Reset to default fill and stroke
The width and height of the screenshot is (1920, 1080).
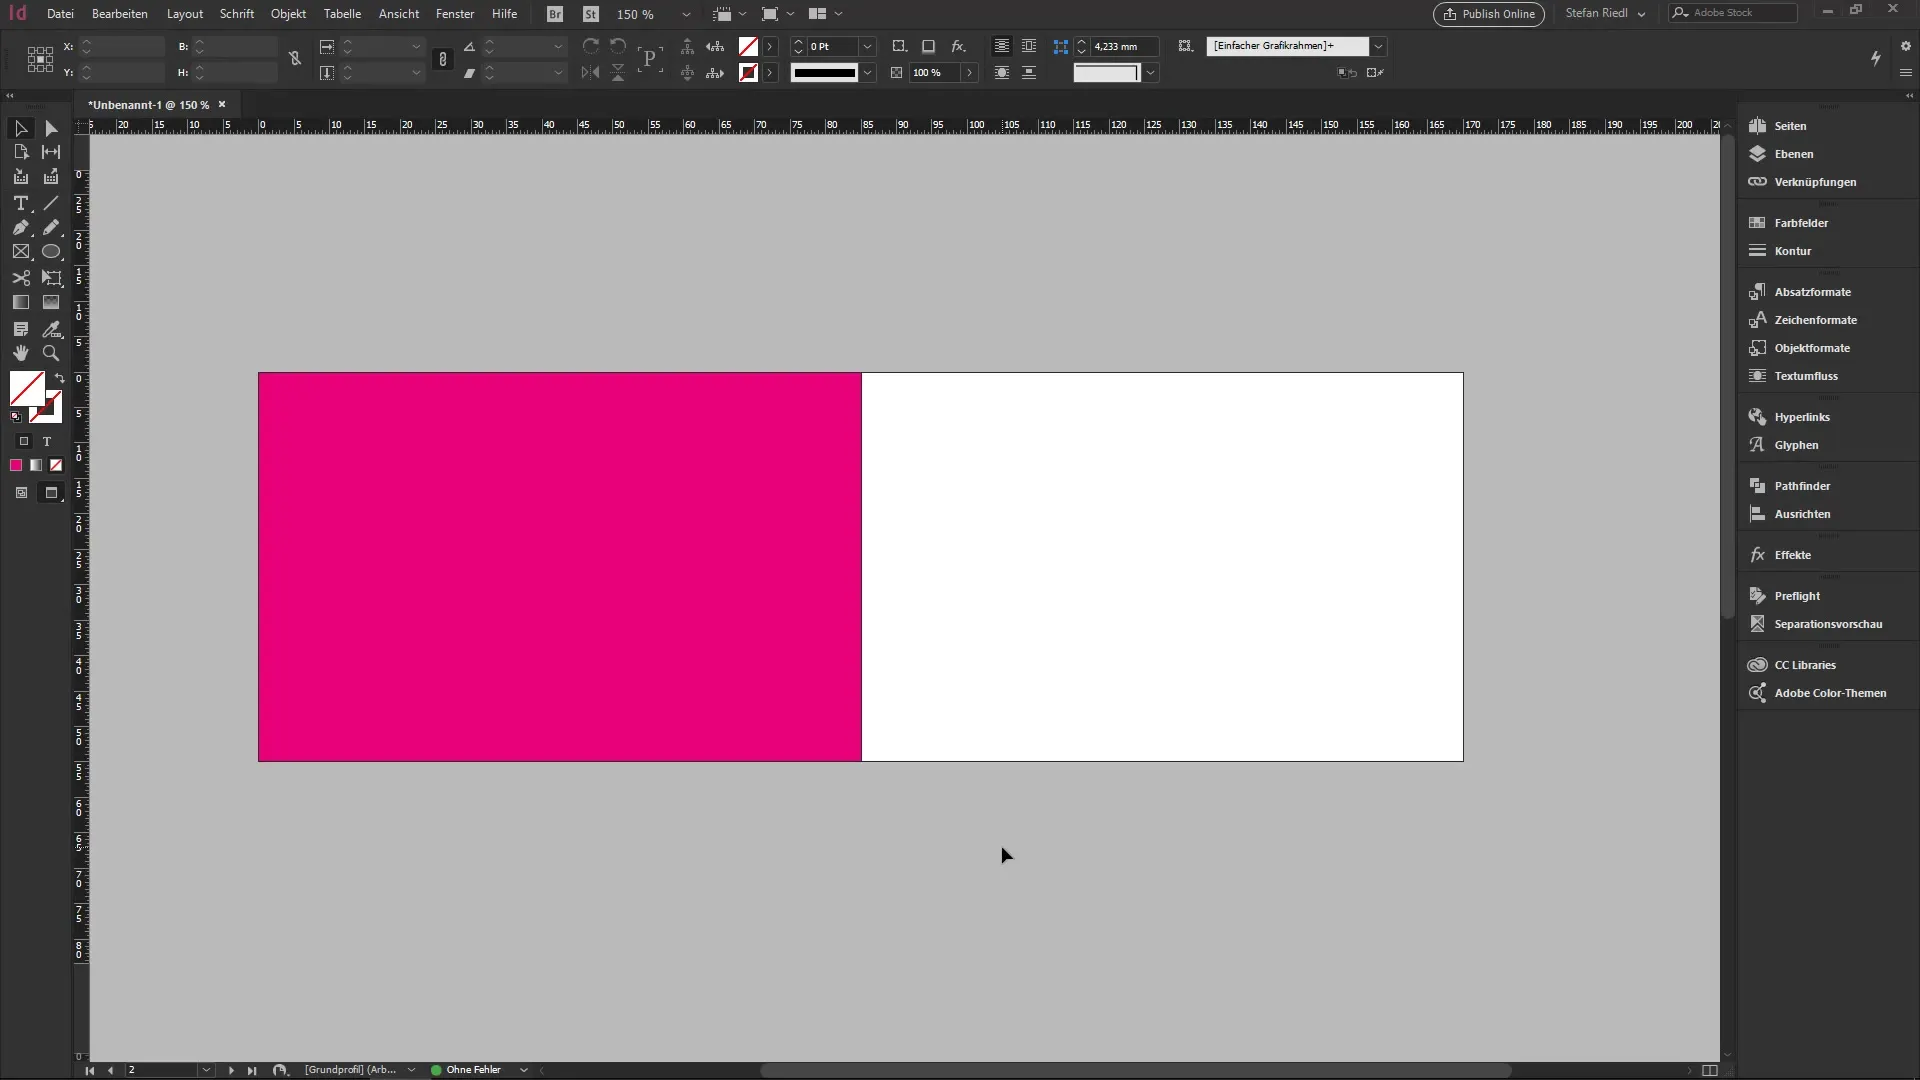click(16, 417)
